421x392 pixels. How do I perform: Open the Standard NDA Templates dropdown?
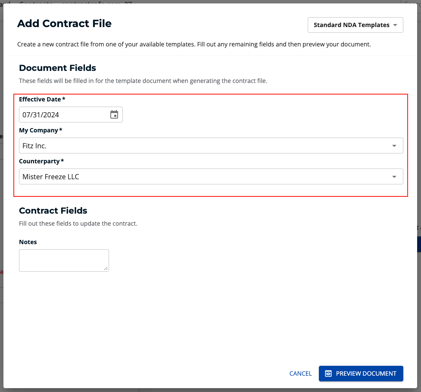[355, 25]
